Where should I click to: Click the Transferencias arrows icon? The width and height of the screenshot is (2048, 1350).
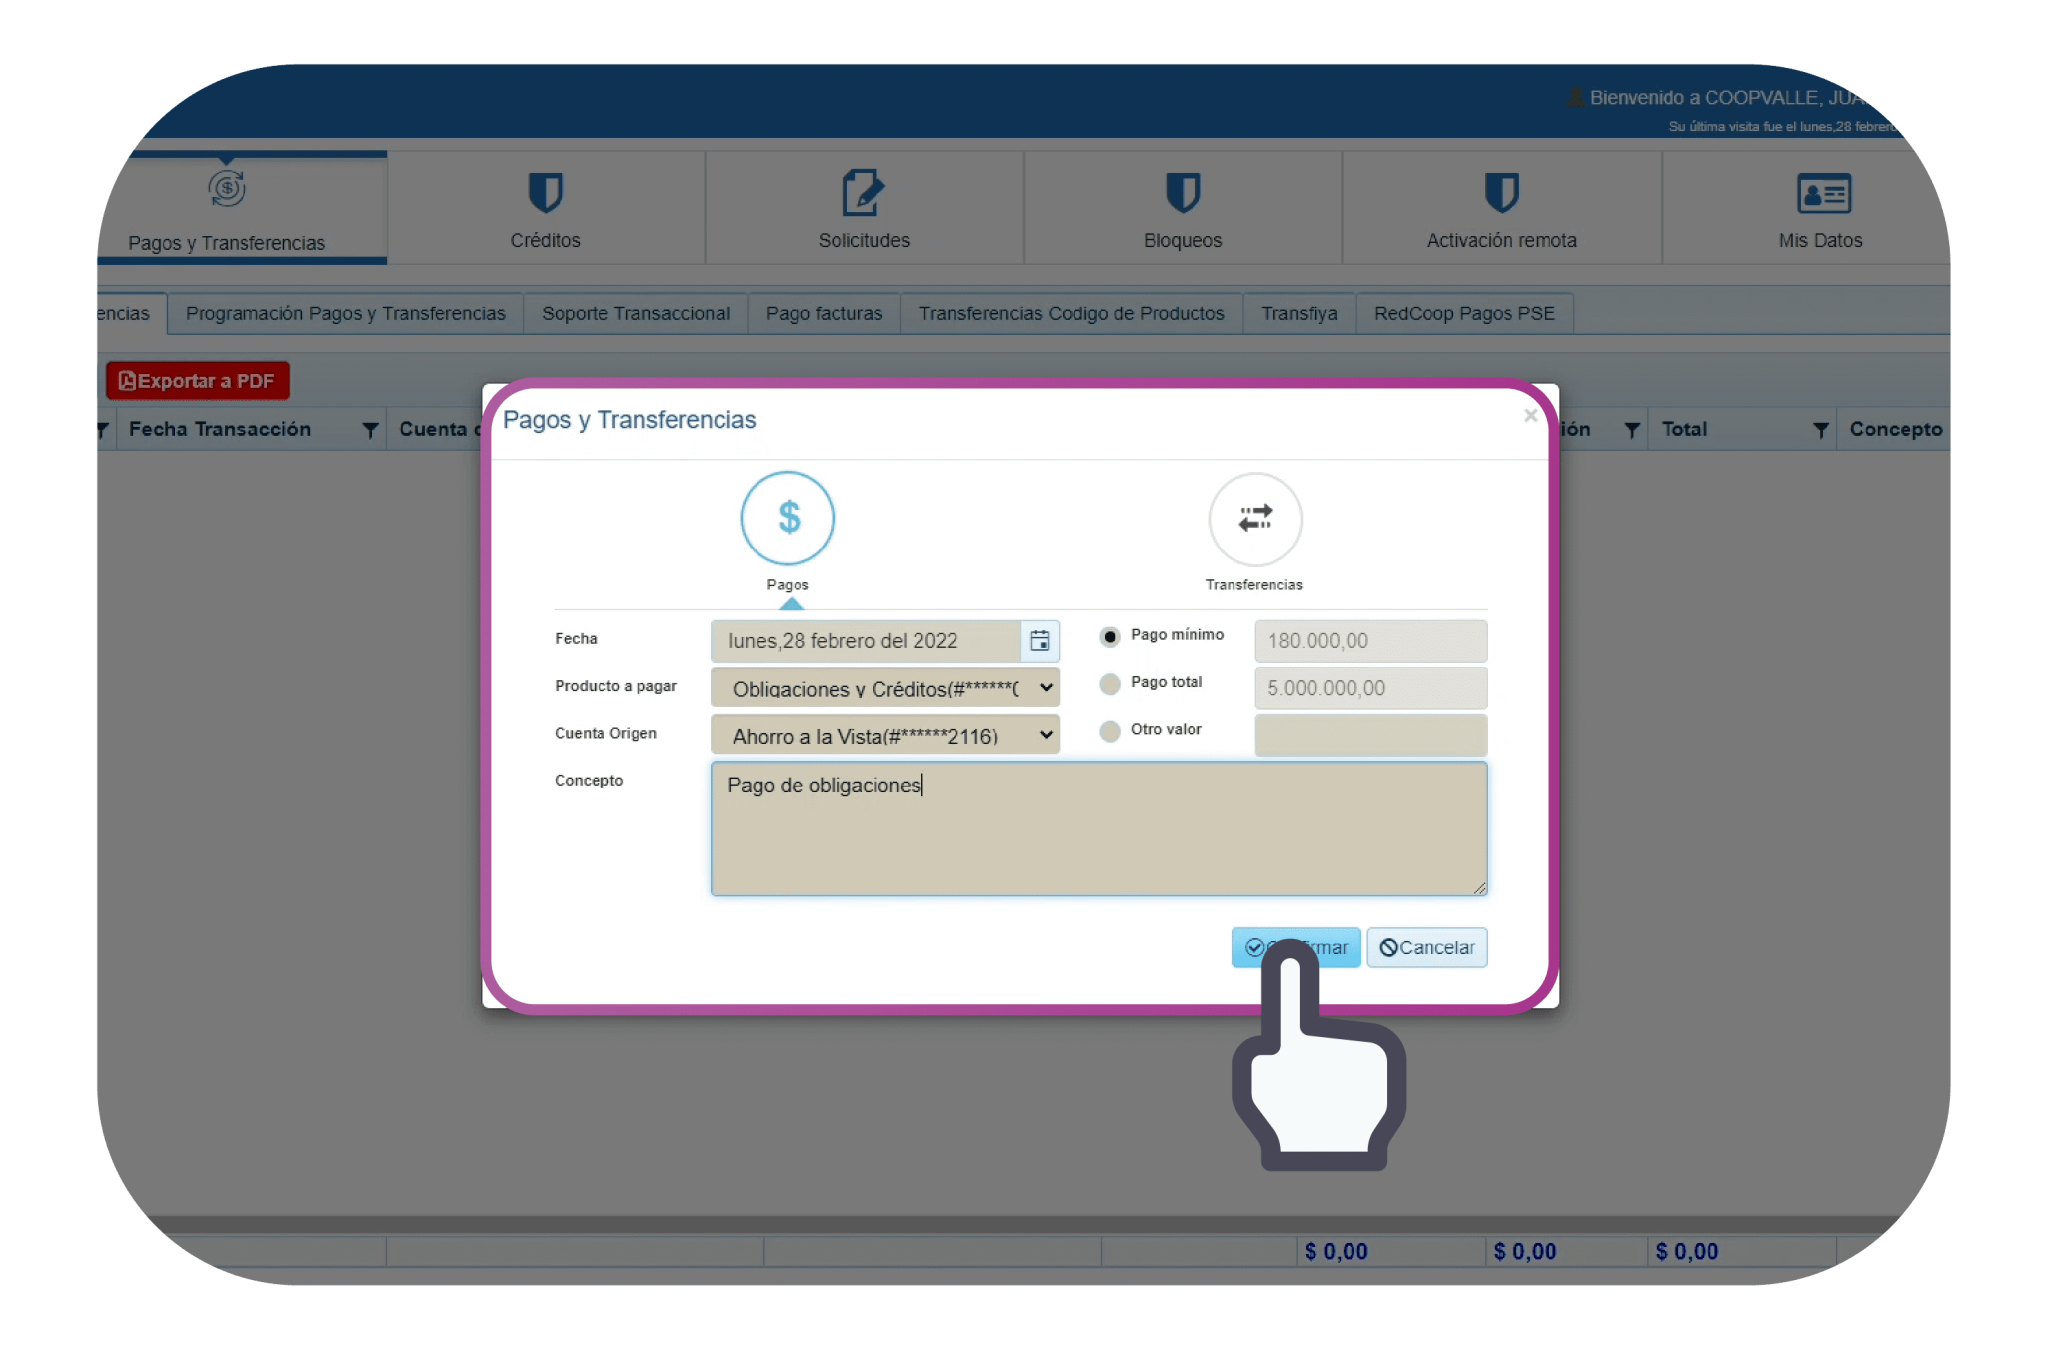tap(1255, 519)
